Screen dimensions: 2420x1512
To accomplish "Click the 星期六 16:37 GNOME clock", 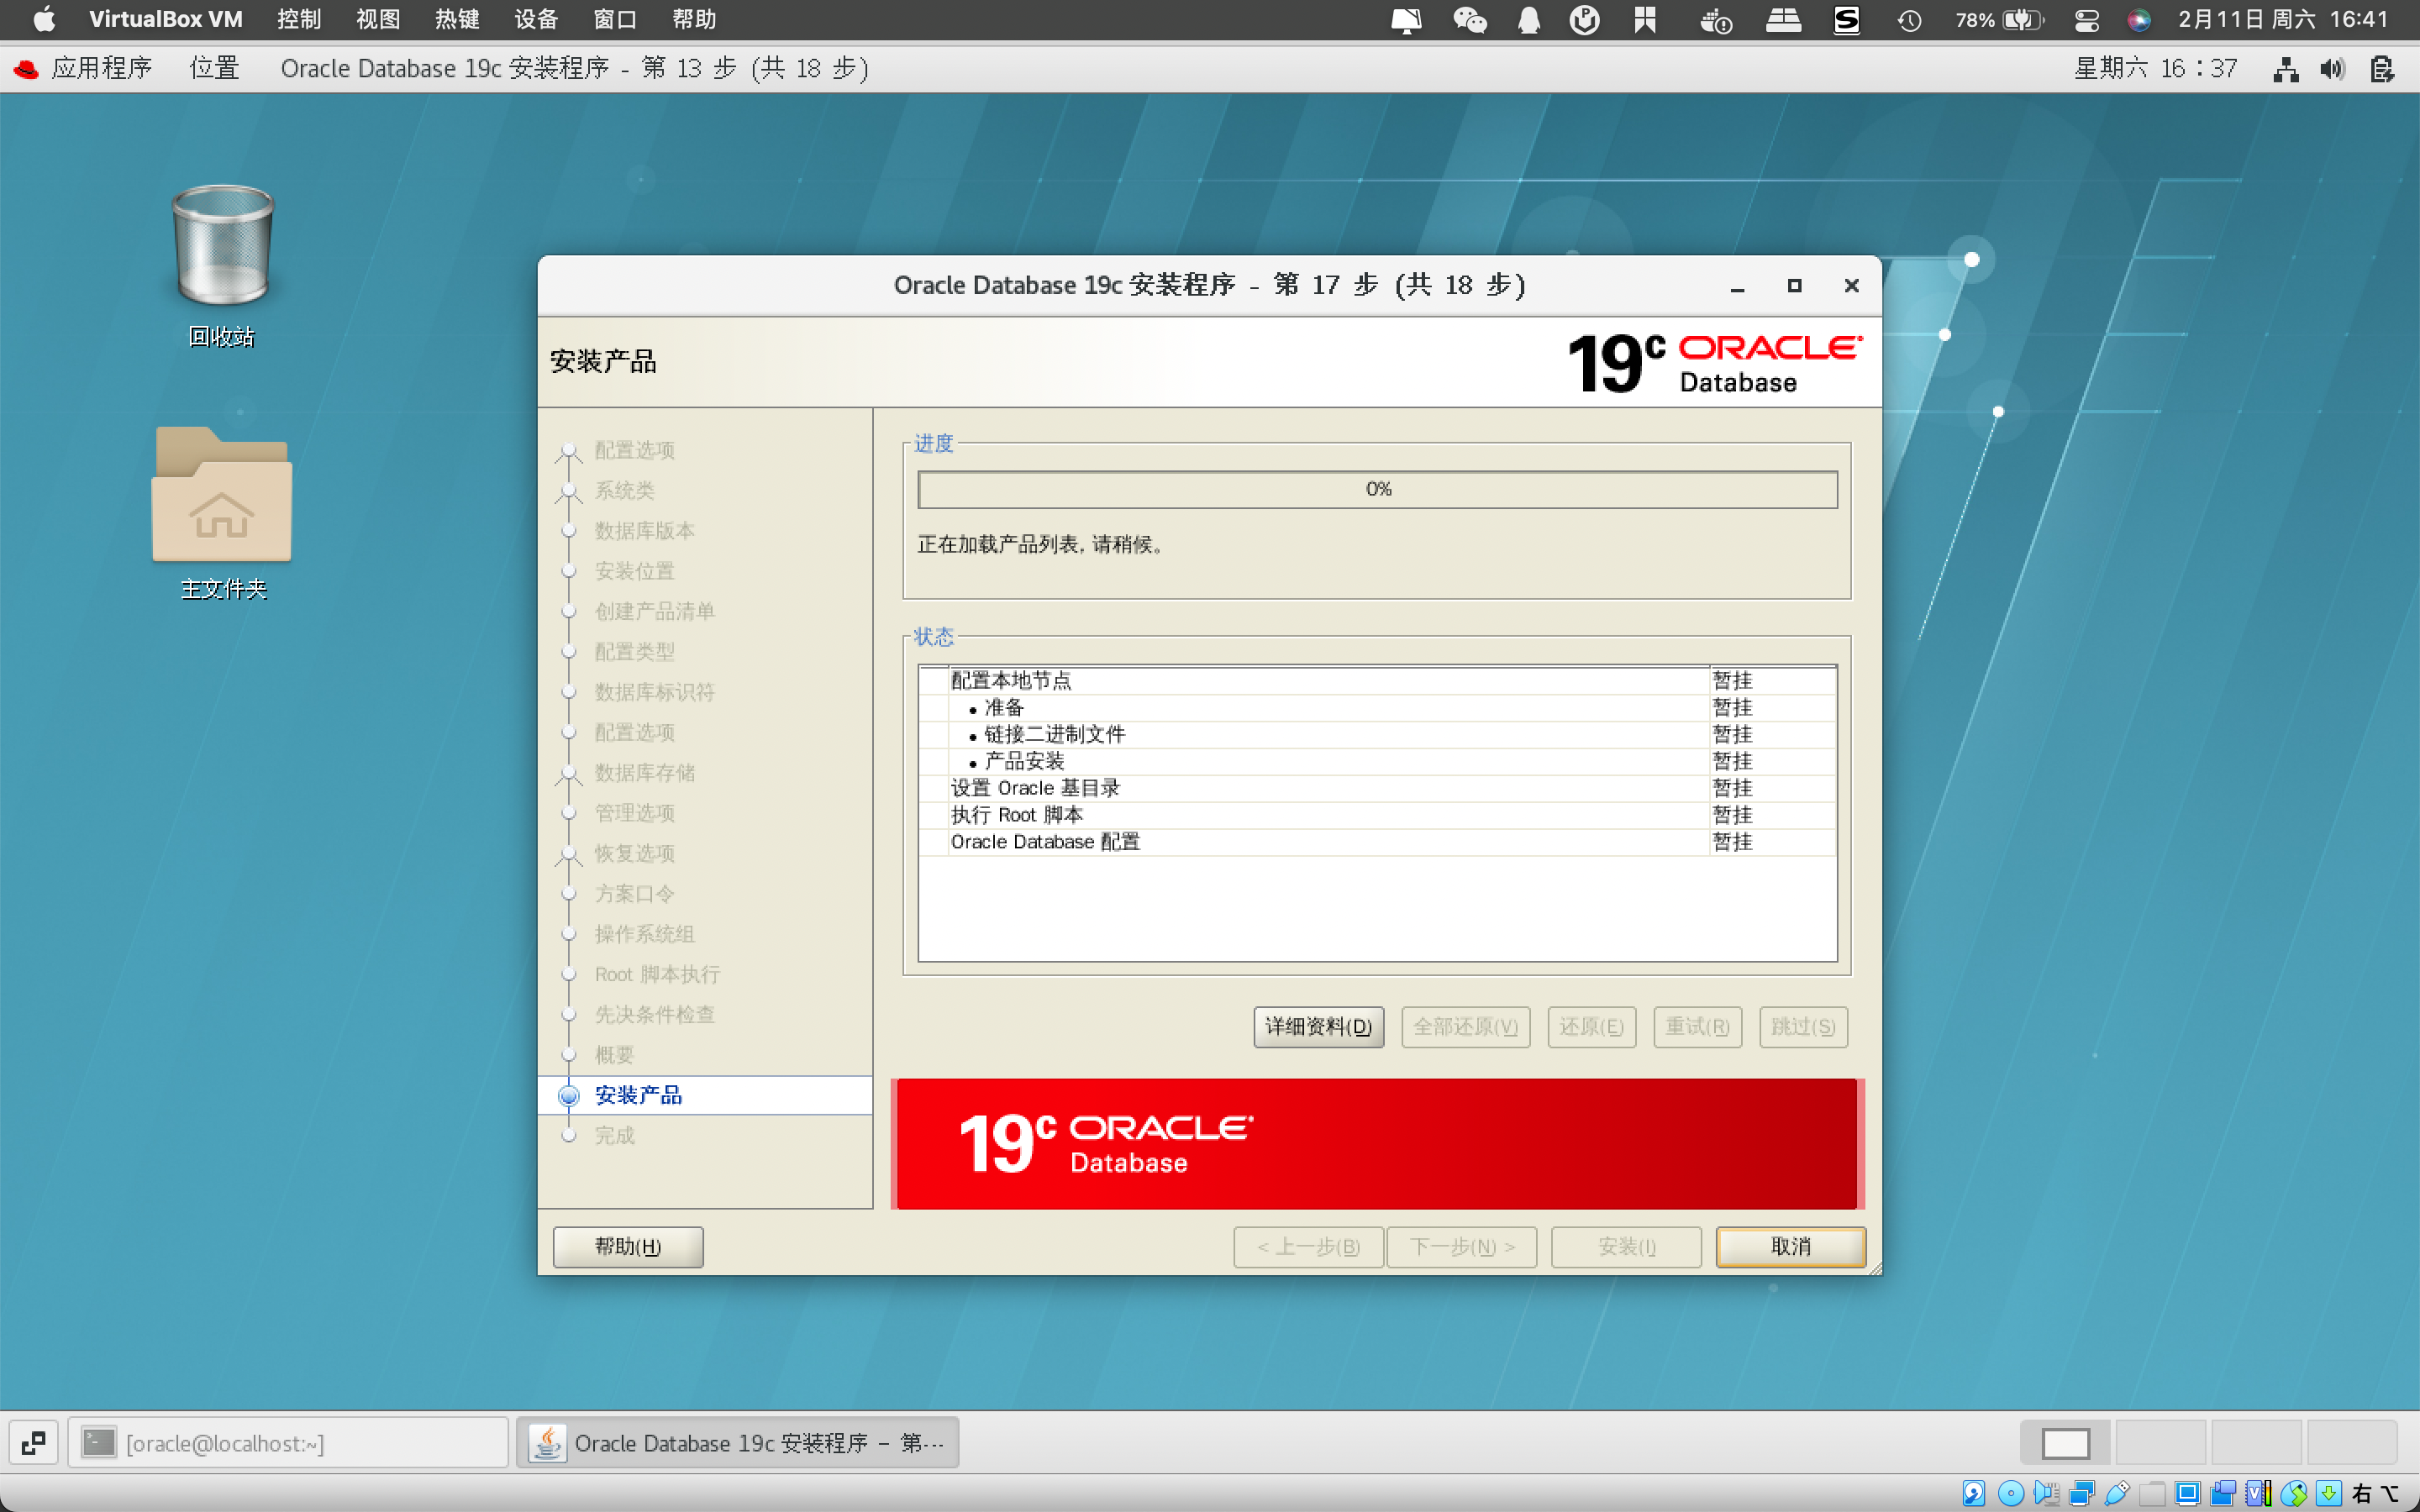I will coord(2155,68).
